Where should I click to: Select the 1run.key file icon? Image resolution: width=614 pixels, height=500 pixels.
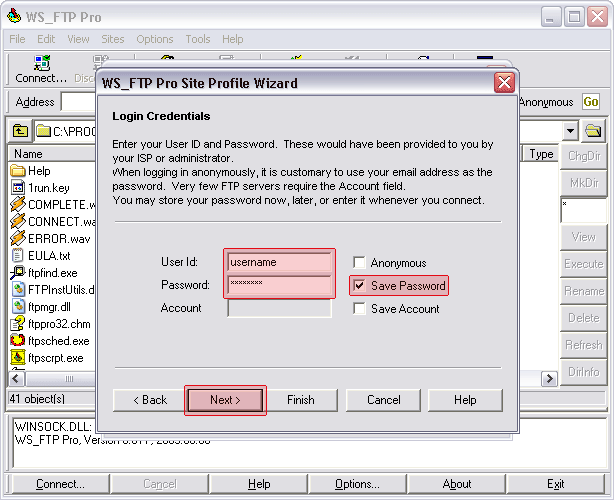point(18,188)
